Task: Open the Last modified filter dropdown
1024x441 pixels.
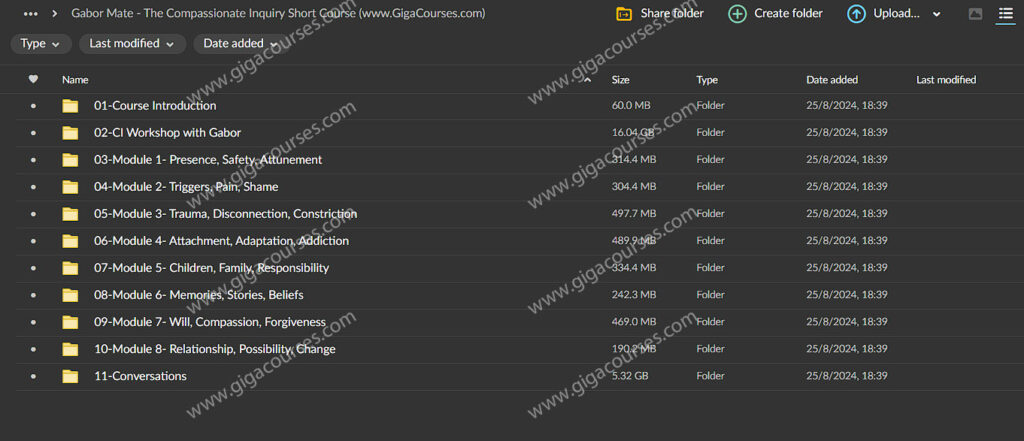Action: tap(131, 44)
